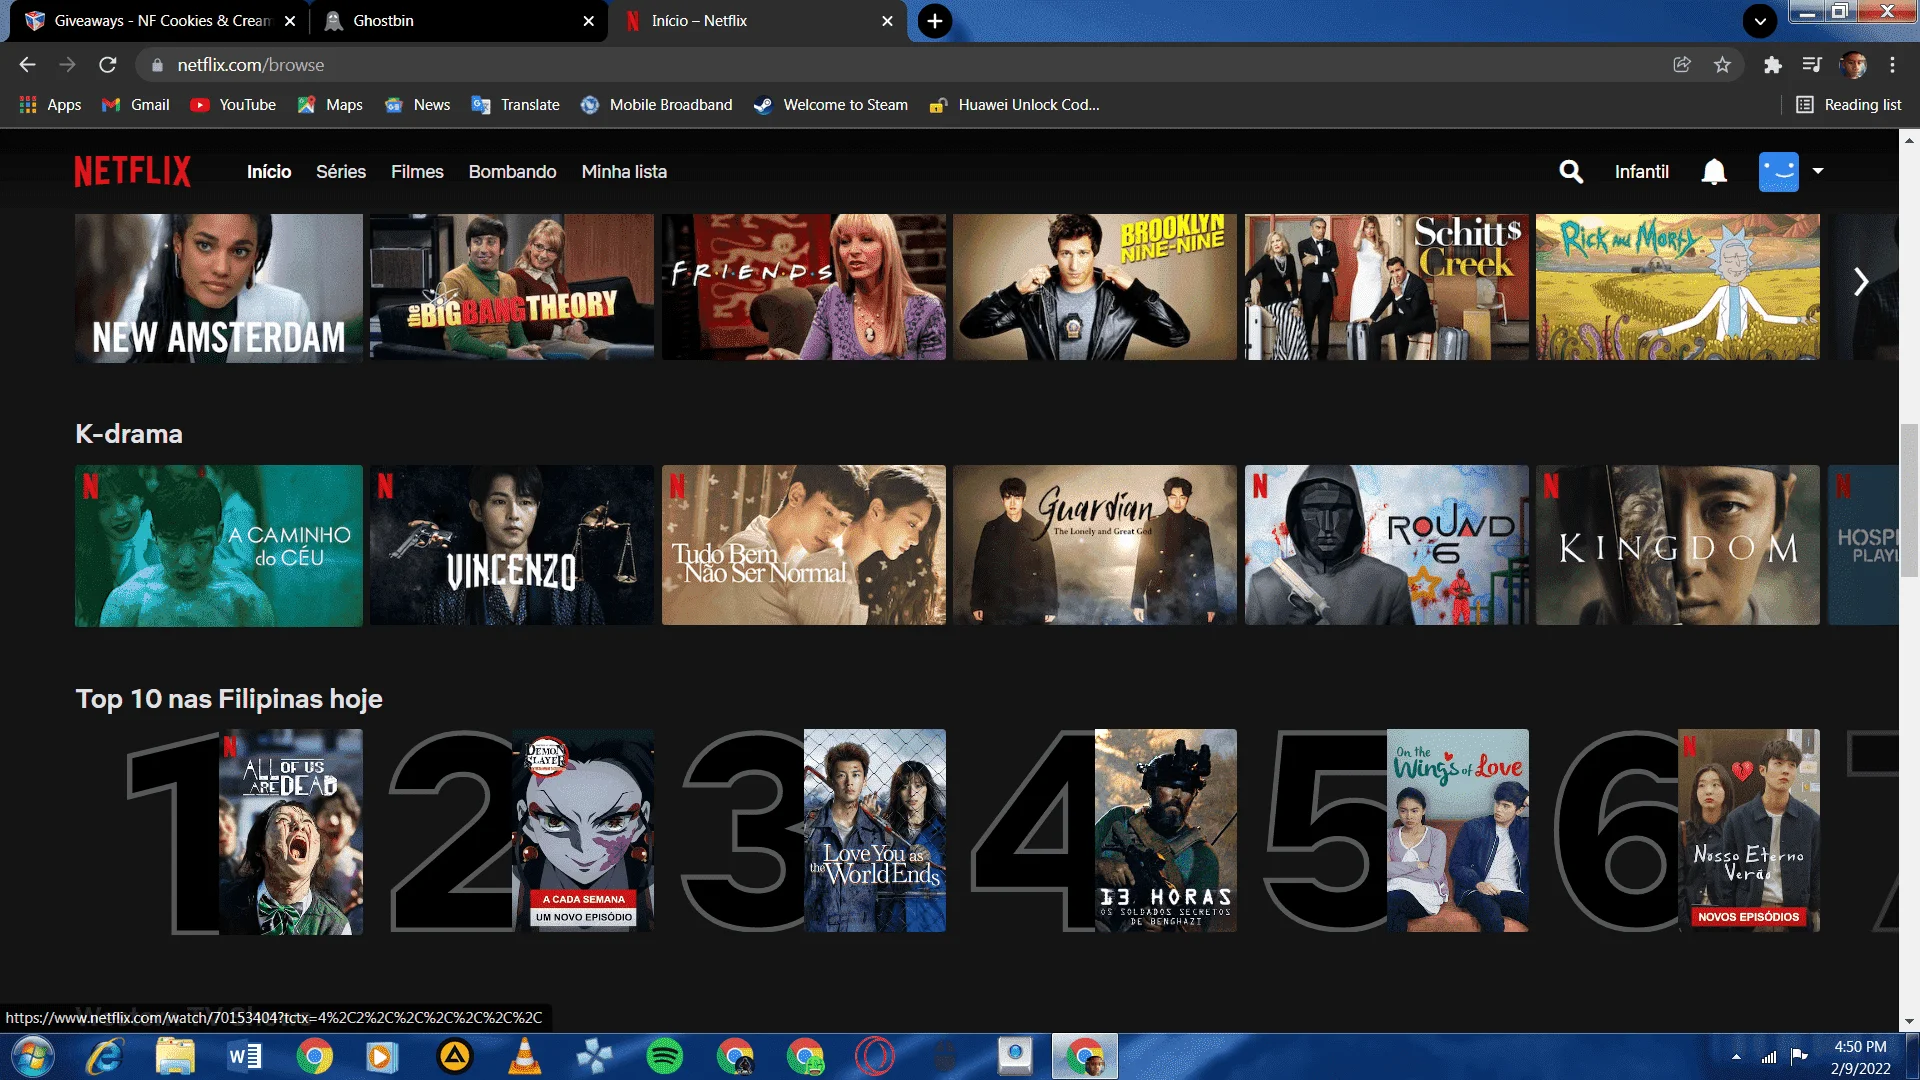Open the notifications bell icon

(x=1714, y=172)
